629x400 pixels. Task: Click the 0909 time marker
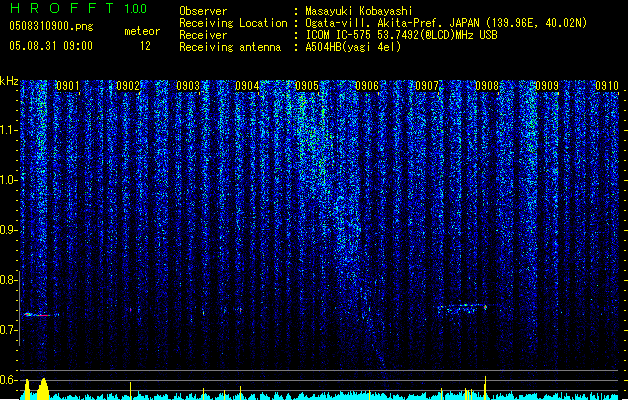[547, 86]
